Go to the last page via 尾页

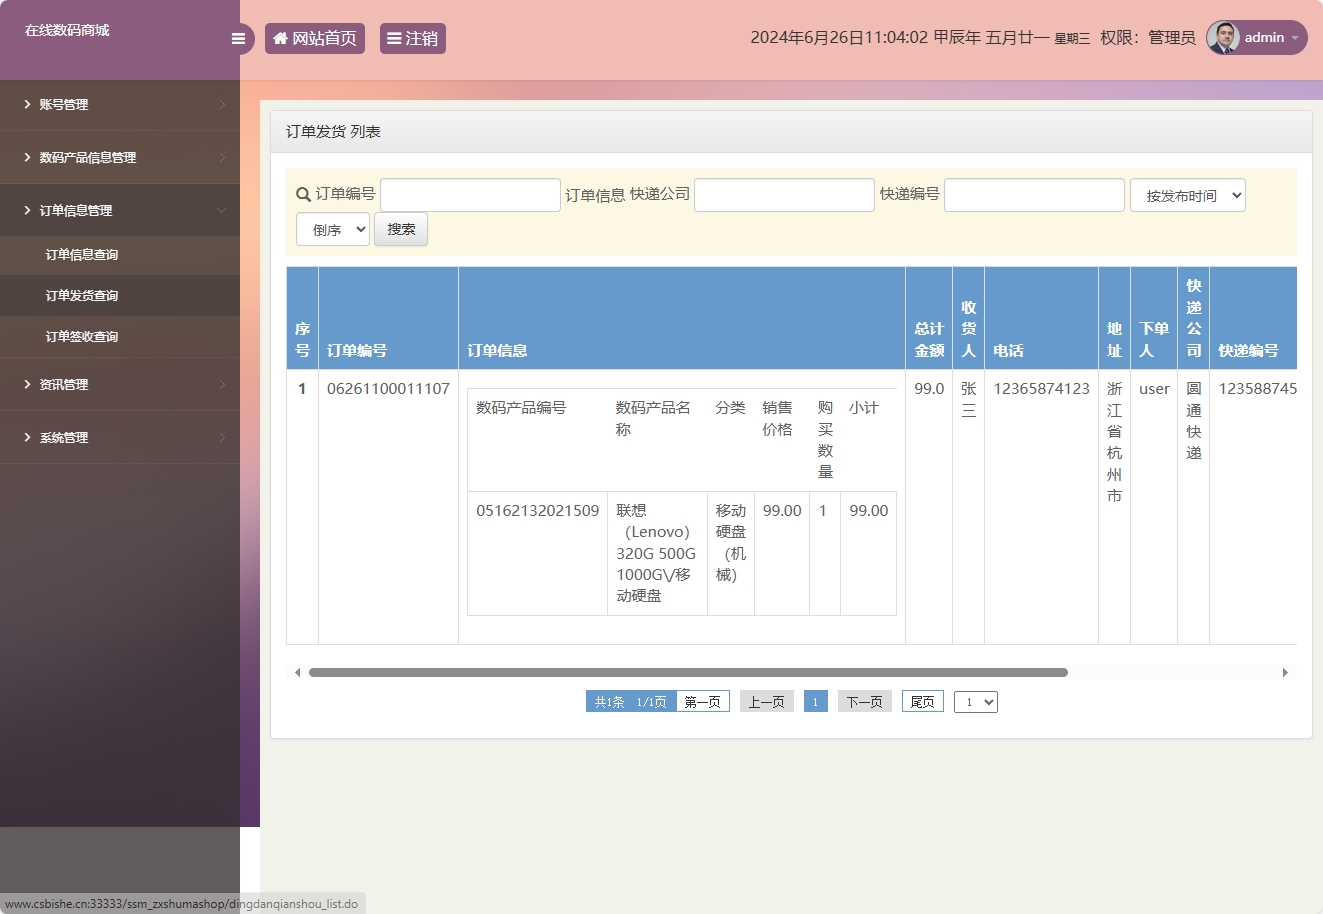click(921, 700)
